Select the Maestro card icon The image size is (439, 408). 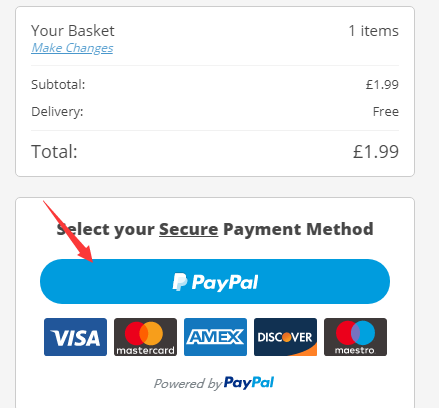[x=355, y=337]
